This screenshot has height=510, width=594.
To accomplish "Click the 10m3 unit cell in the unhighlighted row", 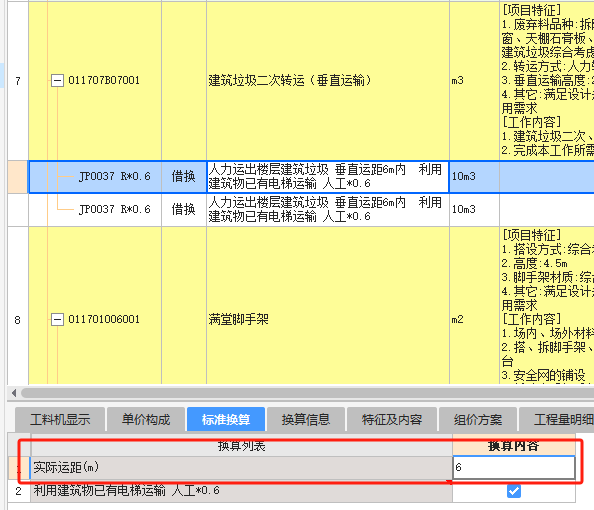I will pos(474,210).
